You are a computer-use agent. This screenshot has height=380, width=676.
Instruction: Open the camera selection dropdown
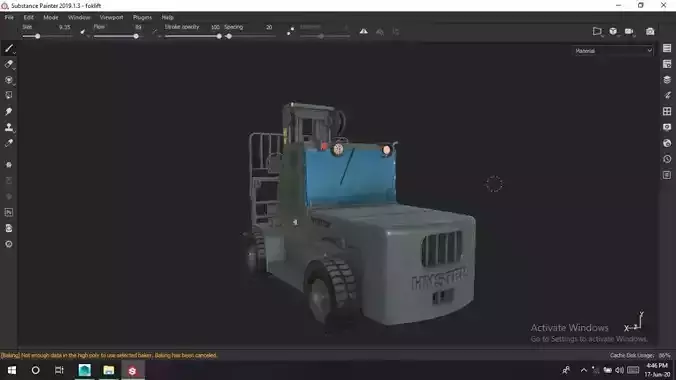click(x=629, y=31)
